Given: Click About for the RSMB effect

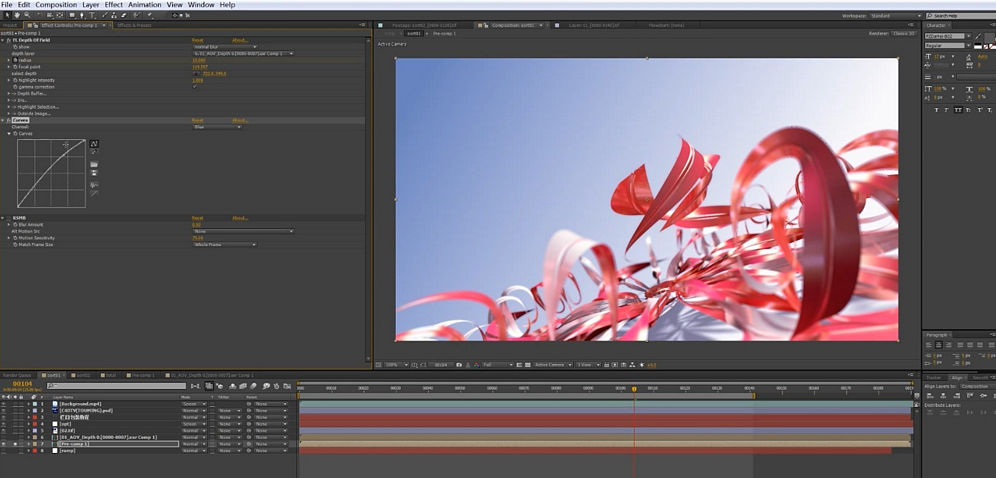Looking at the screenshot, I should (240, 218).
